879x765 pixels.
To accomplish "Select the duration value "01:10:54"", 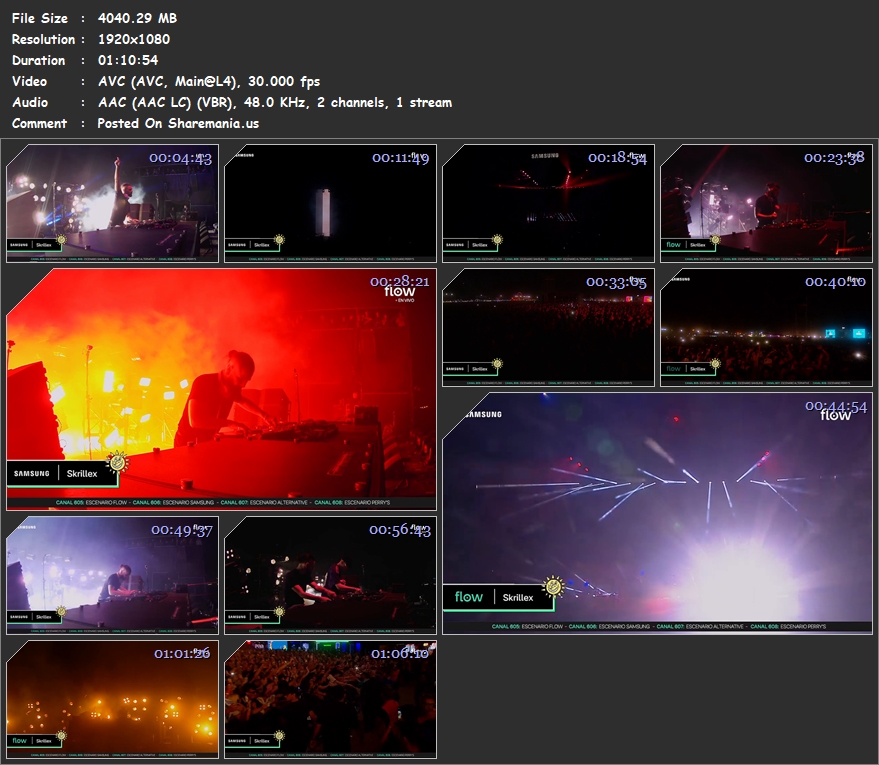I will [128, 61].
